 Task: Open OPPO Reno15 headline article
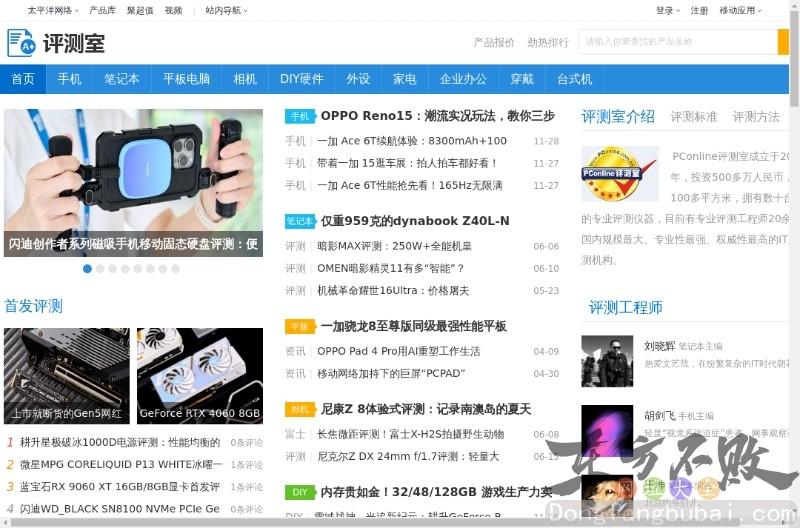438,116
